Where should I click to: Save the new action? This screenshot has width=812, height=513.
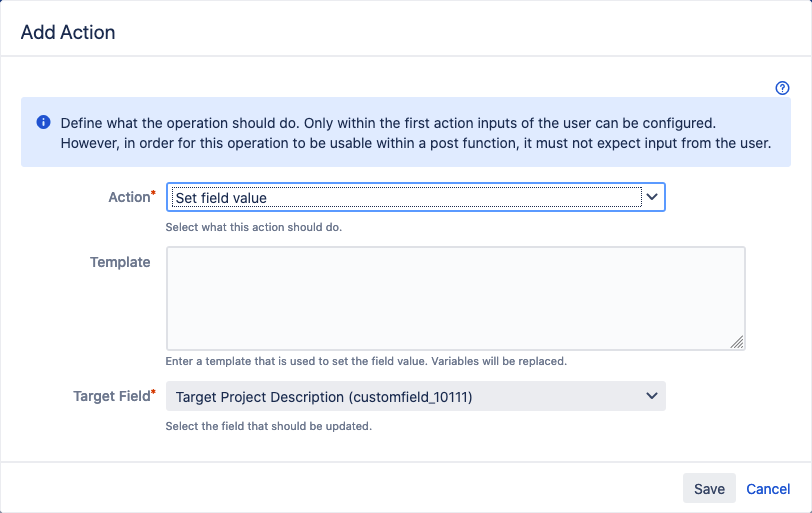(x=709, y=488)
